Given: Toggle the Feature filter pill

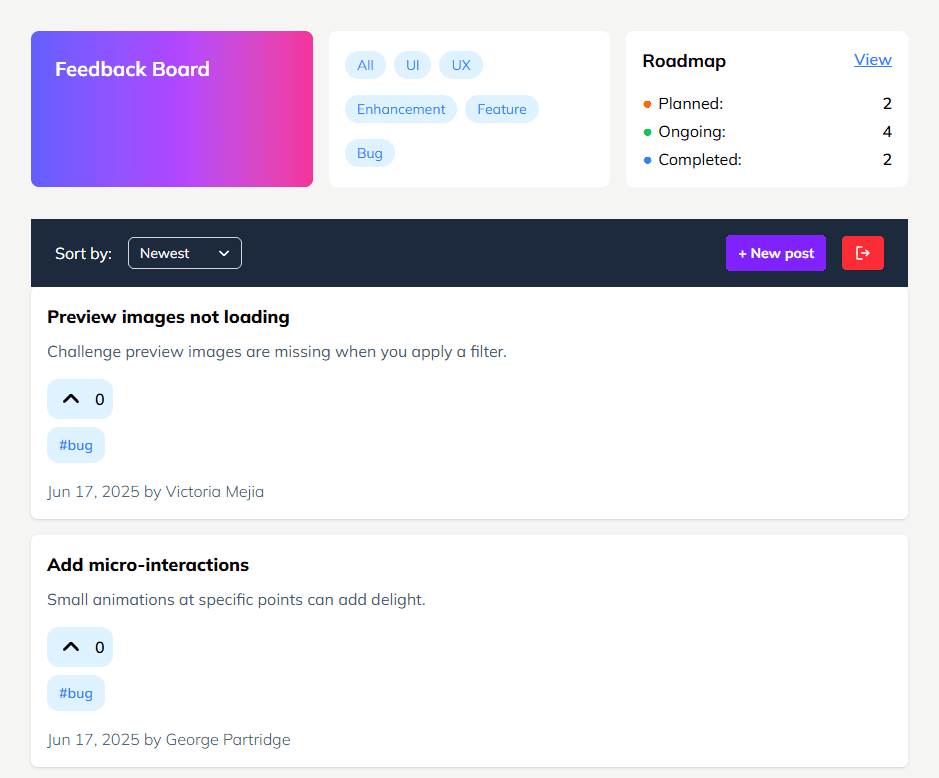Looking at the screenshot, I should [x=501, y=108].
